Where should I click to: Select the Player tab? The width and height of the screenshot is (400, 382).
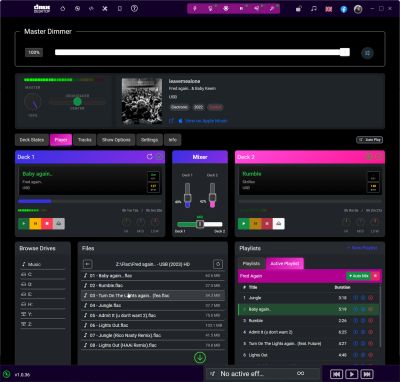(x=61, y=140)
